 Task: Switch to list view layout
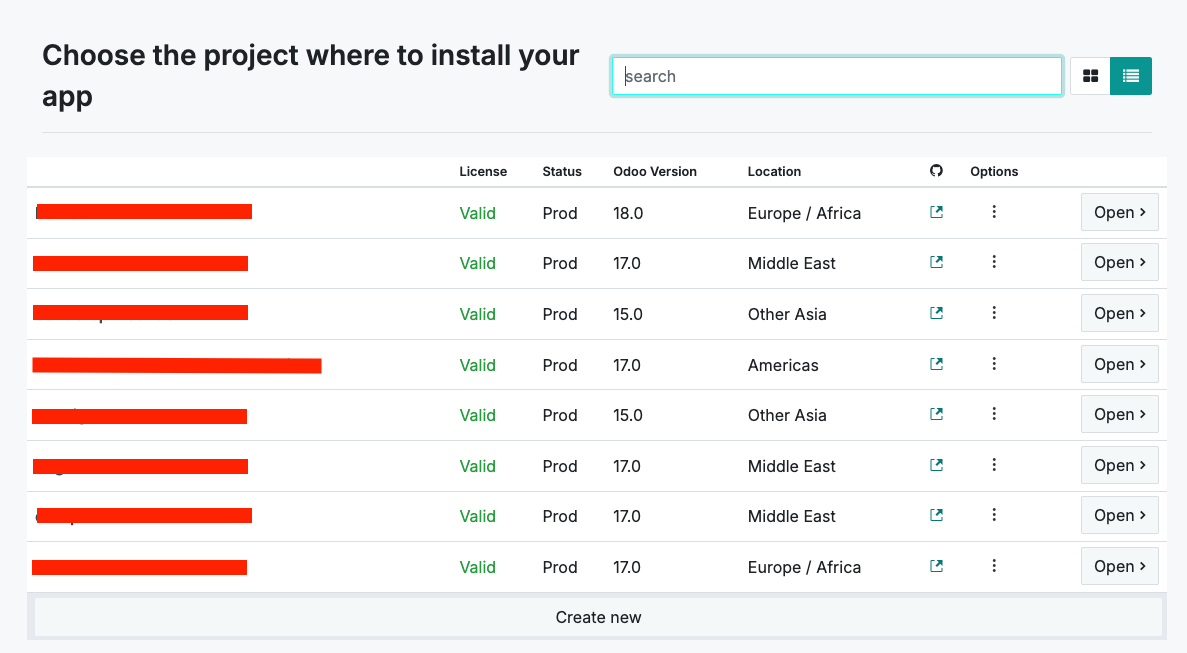[x=1131, y=76]
